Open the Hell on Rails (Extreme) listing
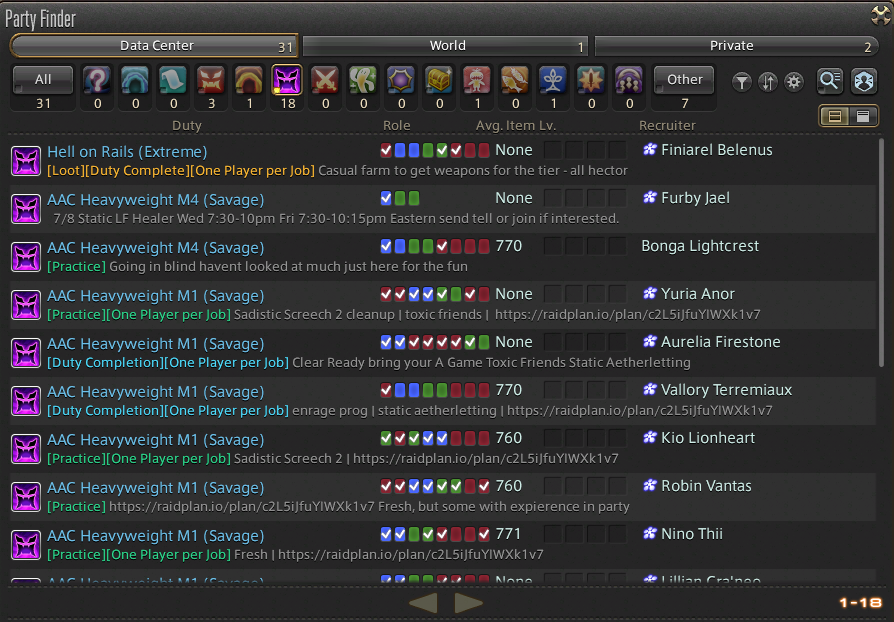Image resolution: width=894 pixels, height=622 pixels. pyautogui.click(x=442, y=160)
